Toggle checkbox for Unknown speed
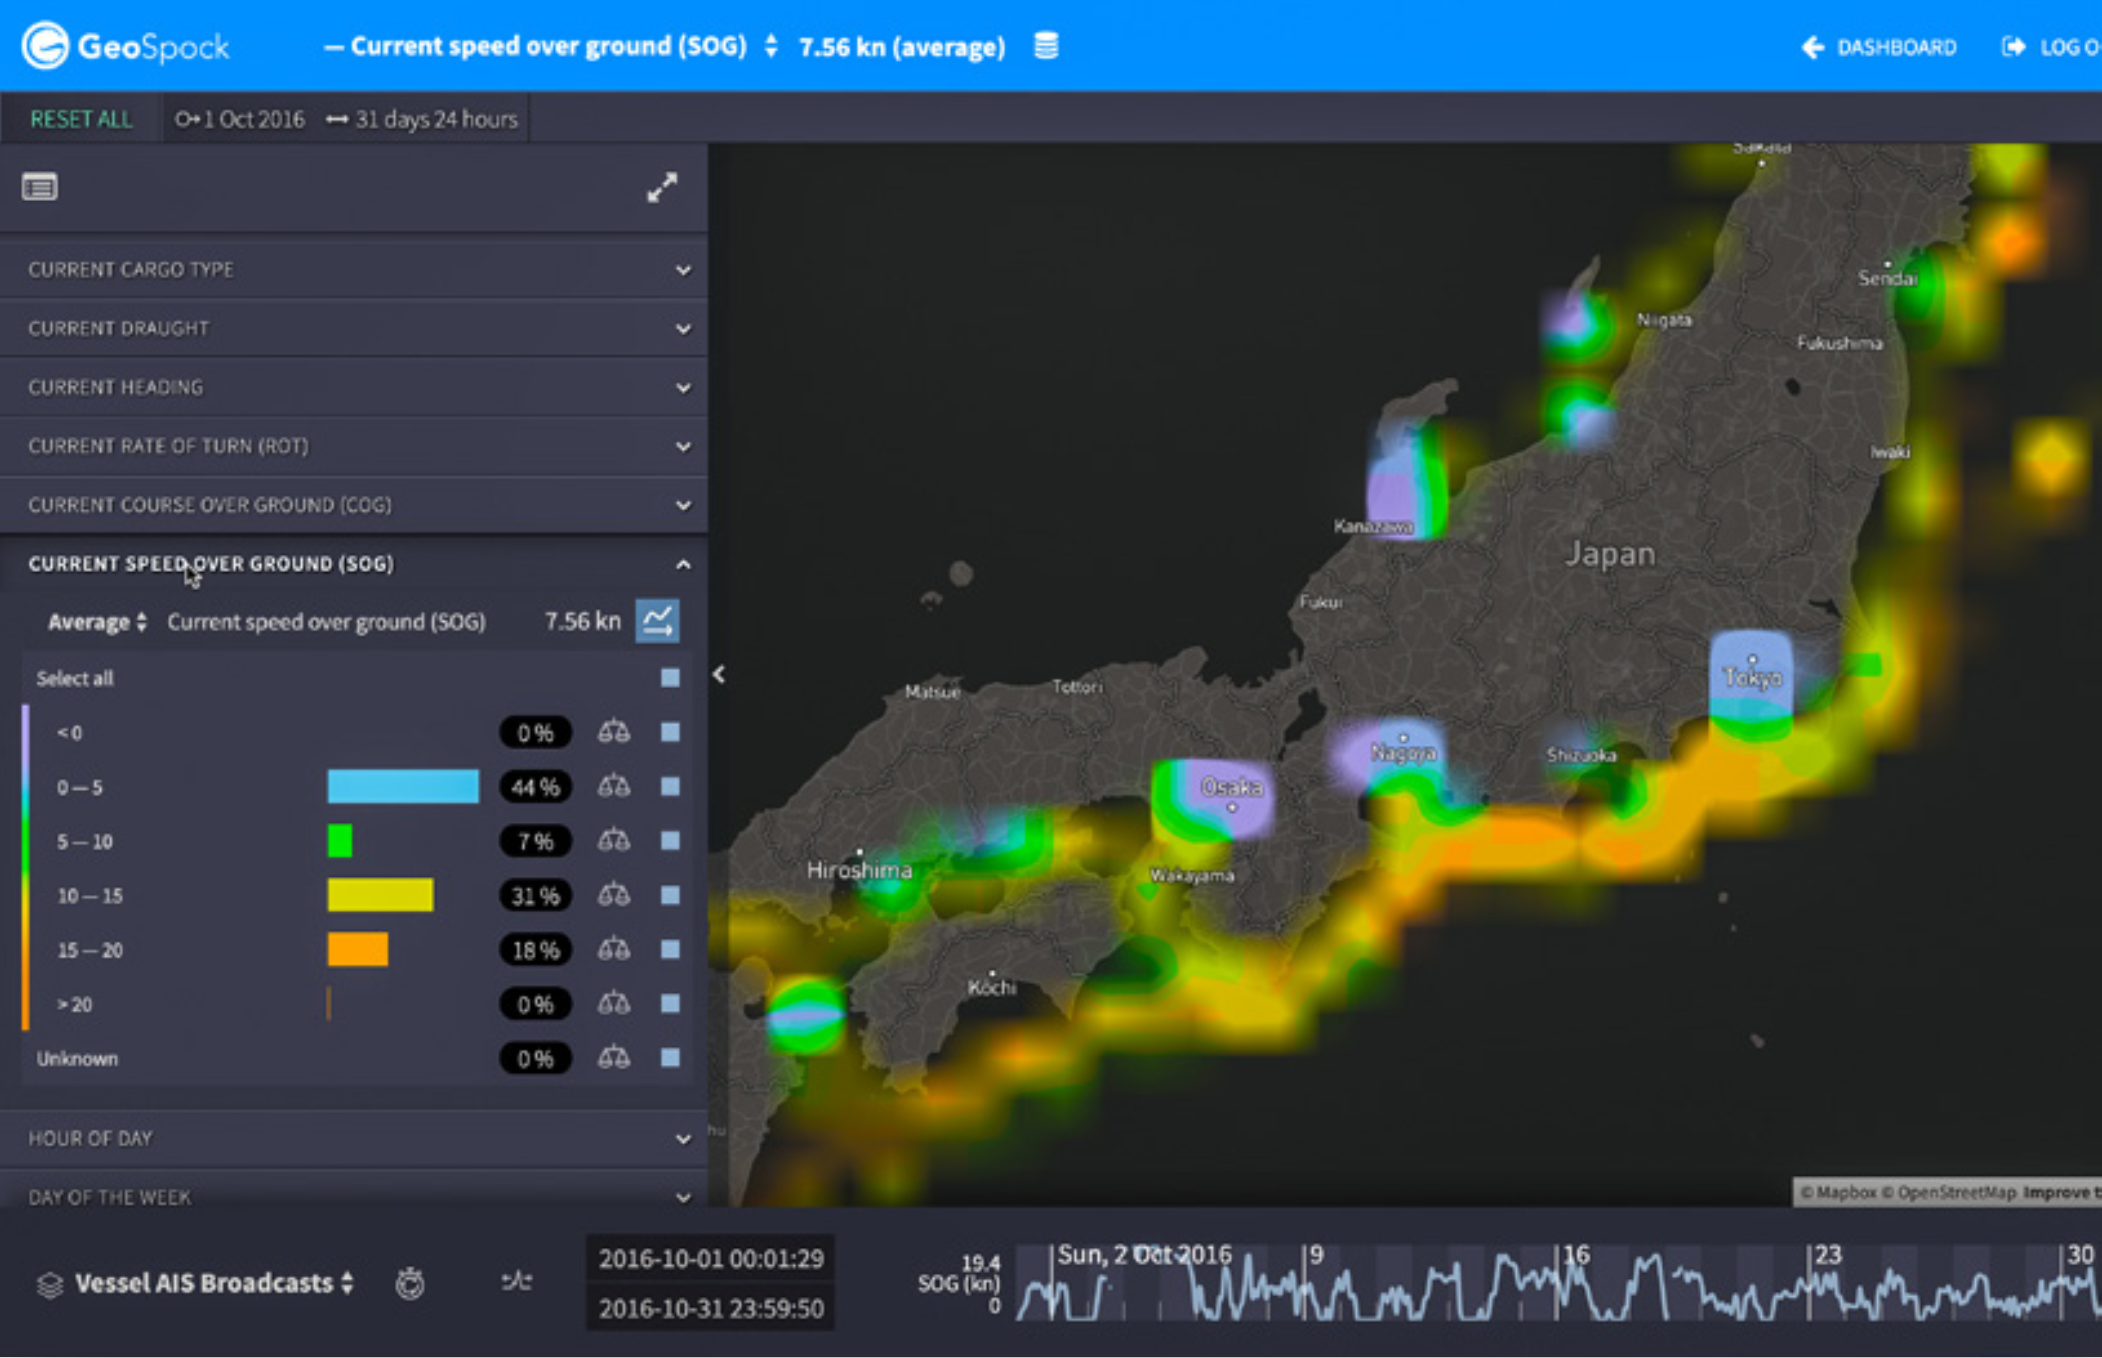This screenshot has width=2102, height=1358. [x=670, y=1057]
